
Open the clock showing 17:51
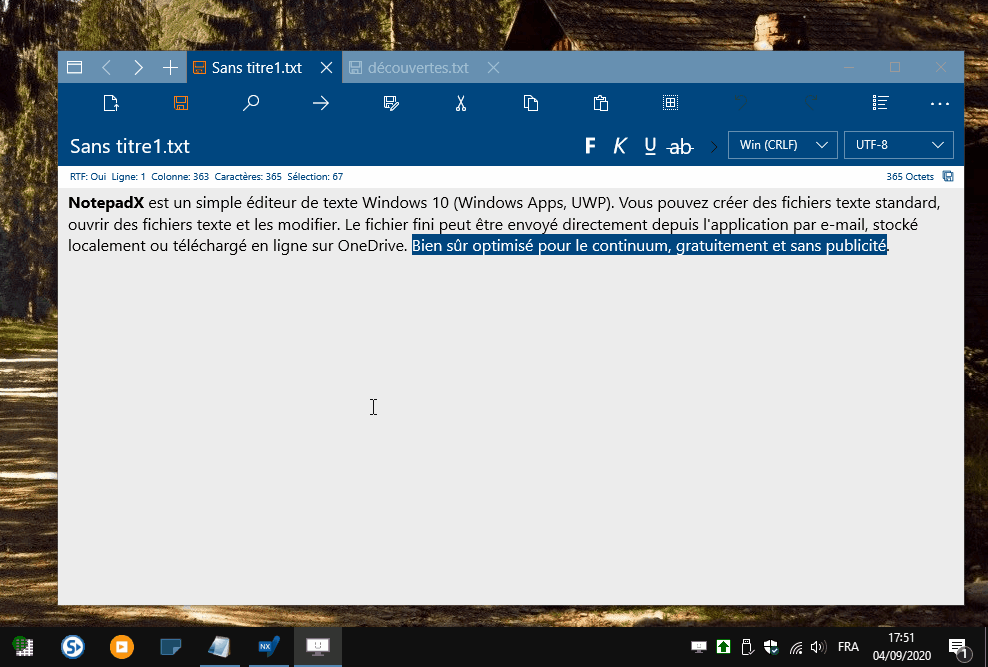[x=901, y=647]
